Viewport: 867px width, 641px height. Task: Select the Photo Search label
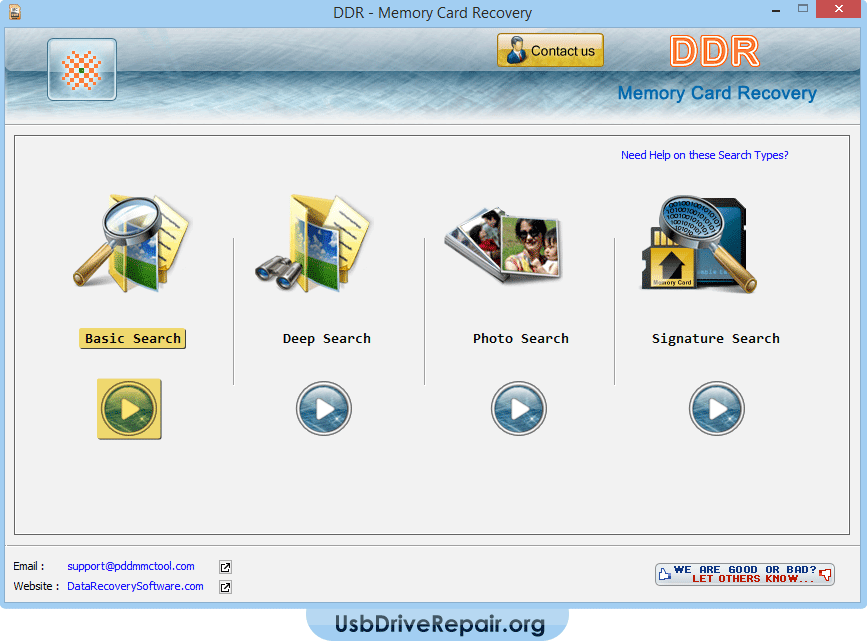(520, 338)
